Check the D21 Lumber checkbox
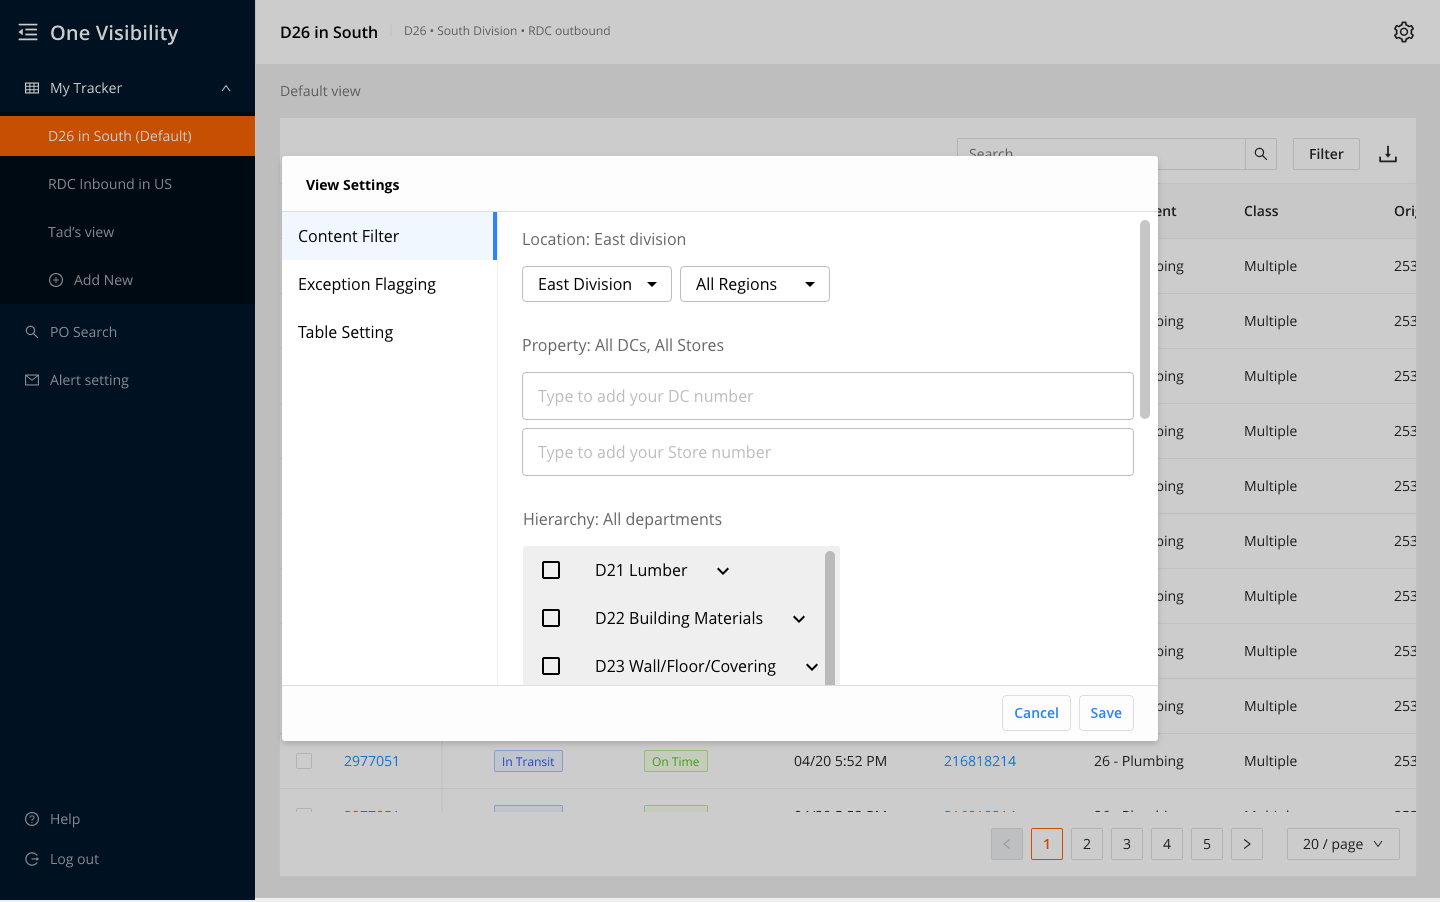 [551, 570]
